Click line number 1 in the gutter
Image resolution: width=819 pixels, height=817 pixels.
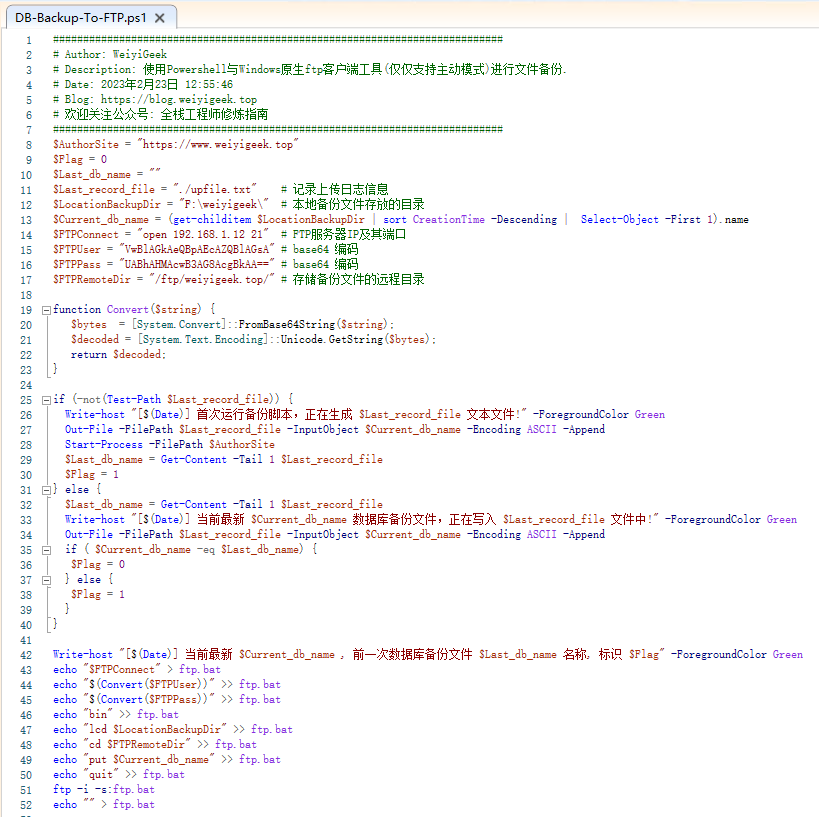point(28,39)
